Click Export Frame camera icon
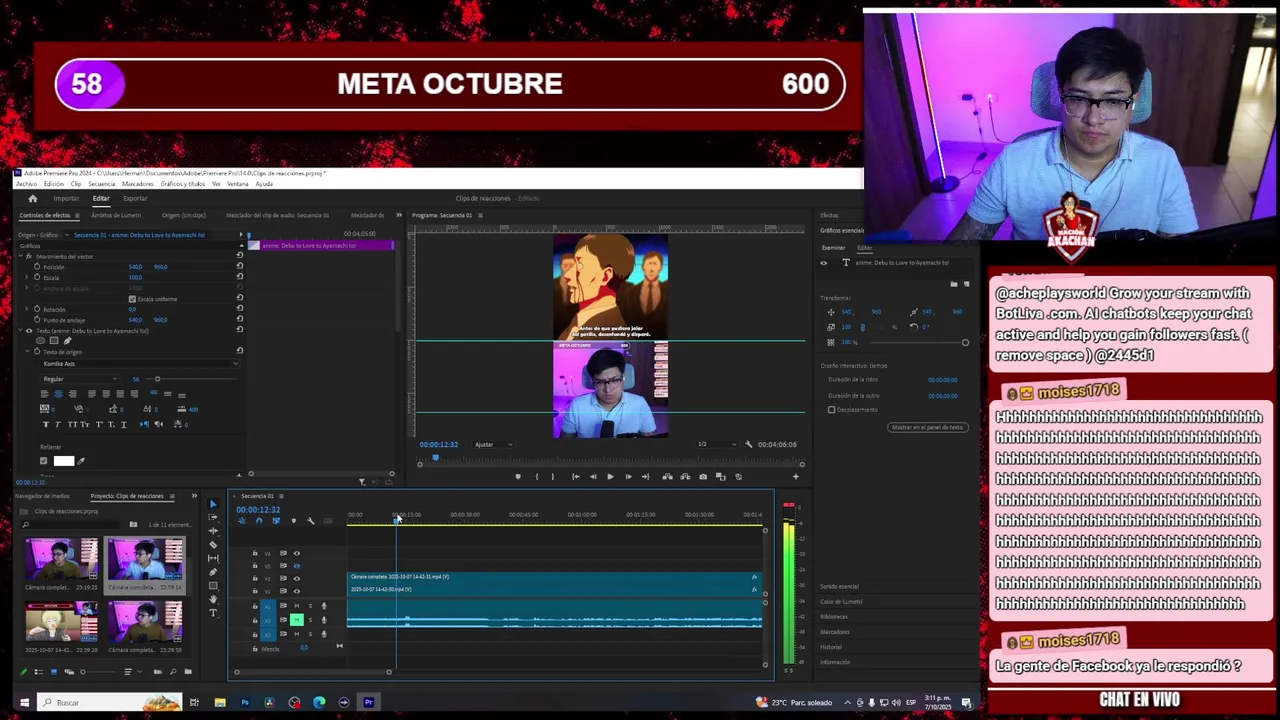The height and width of the screenshot is (720, 1280). pyautogui.click(x=703, y=477)
